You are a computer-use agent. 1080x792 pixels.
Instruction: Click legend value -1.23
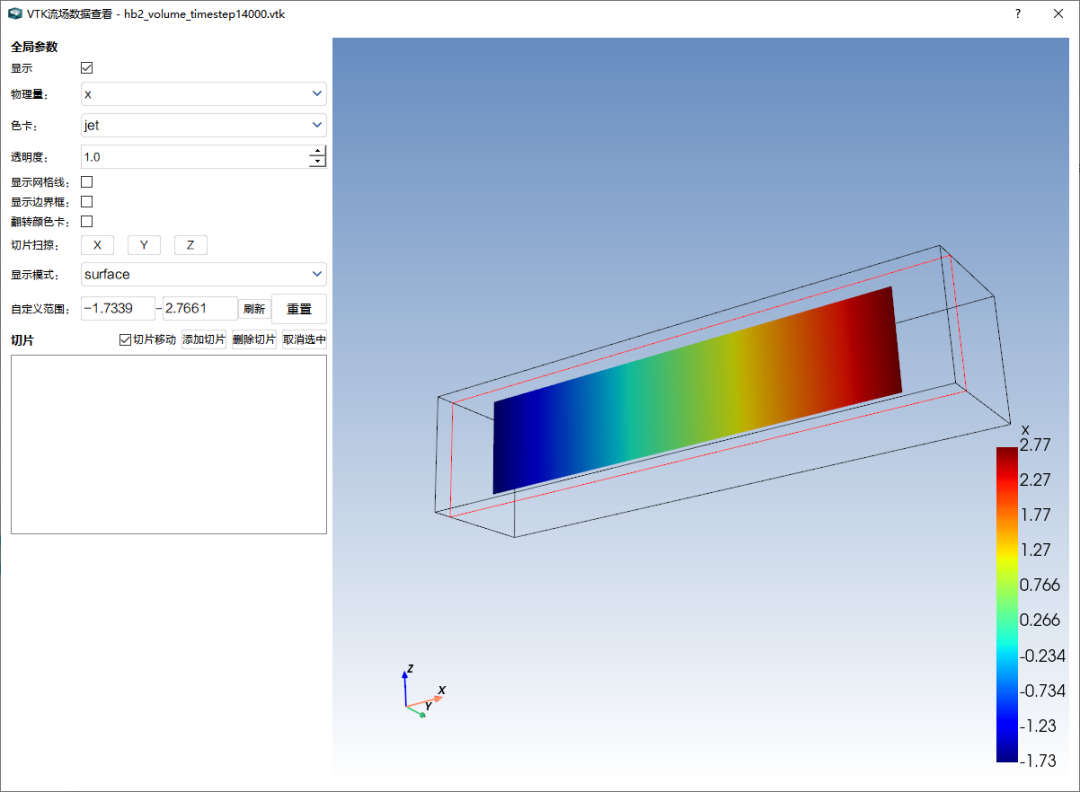(x=1038, y=726)
